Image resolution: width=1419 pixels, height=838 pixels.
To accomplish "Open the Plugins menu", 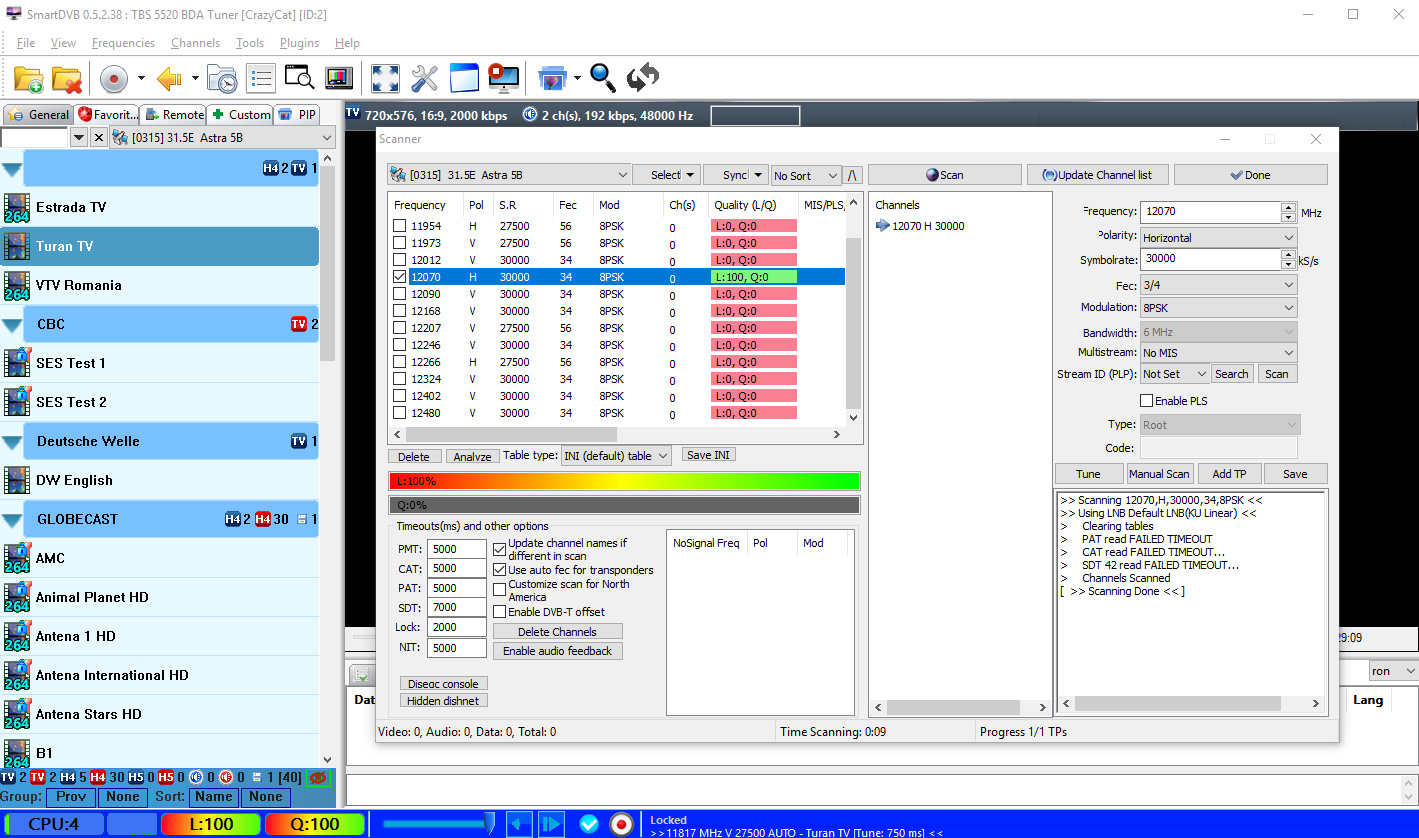I will click(x=299, y=43).
